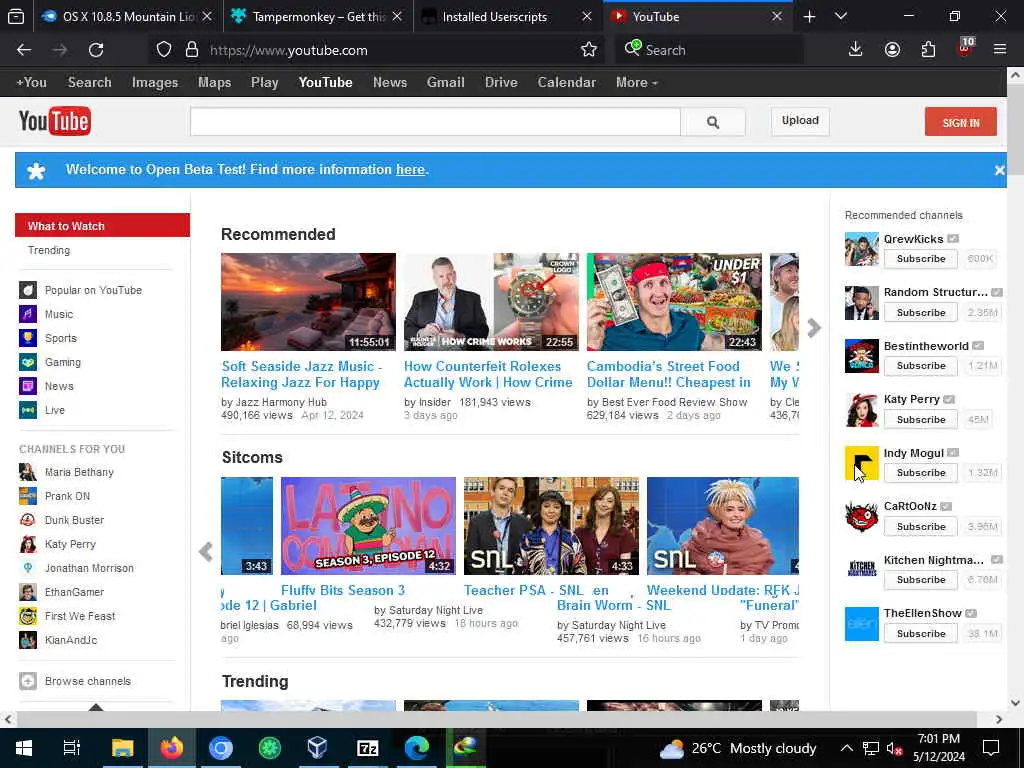Open Dunk Buster channel avatar
The height and width of the screenshot is (768, 1024).
tap(27, 520)
